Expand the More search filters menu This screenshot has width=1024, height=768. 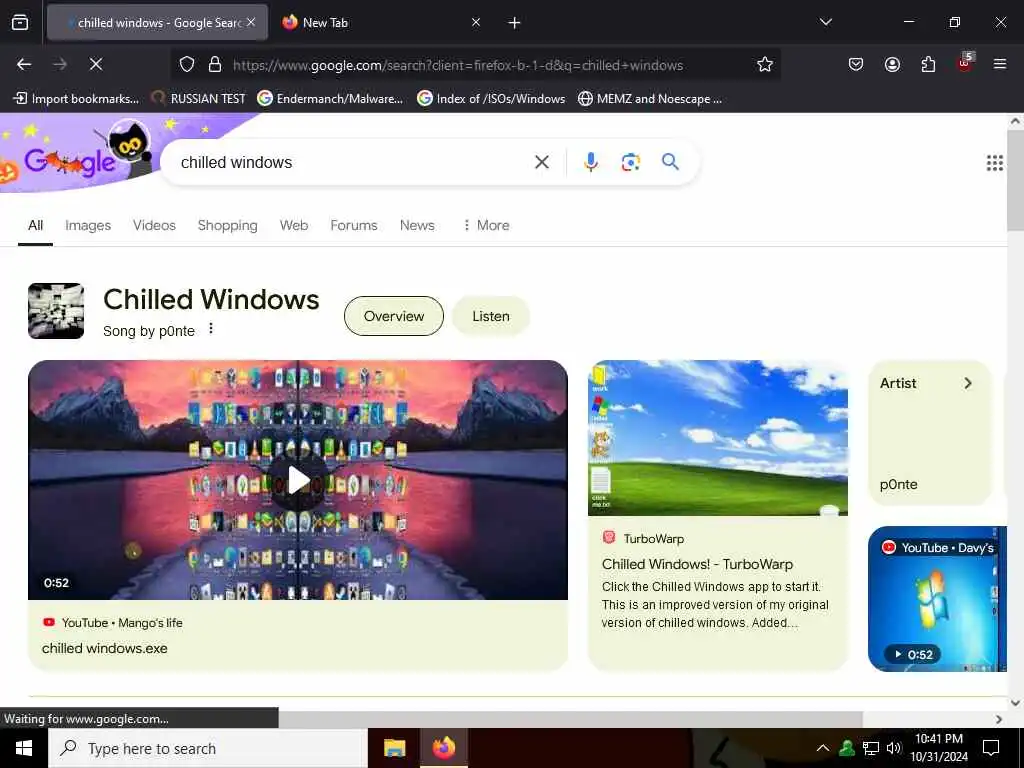486,225
